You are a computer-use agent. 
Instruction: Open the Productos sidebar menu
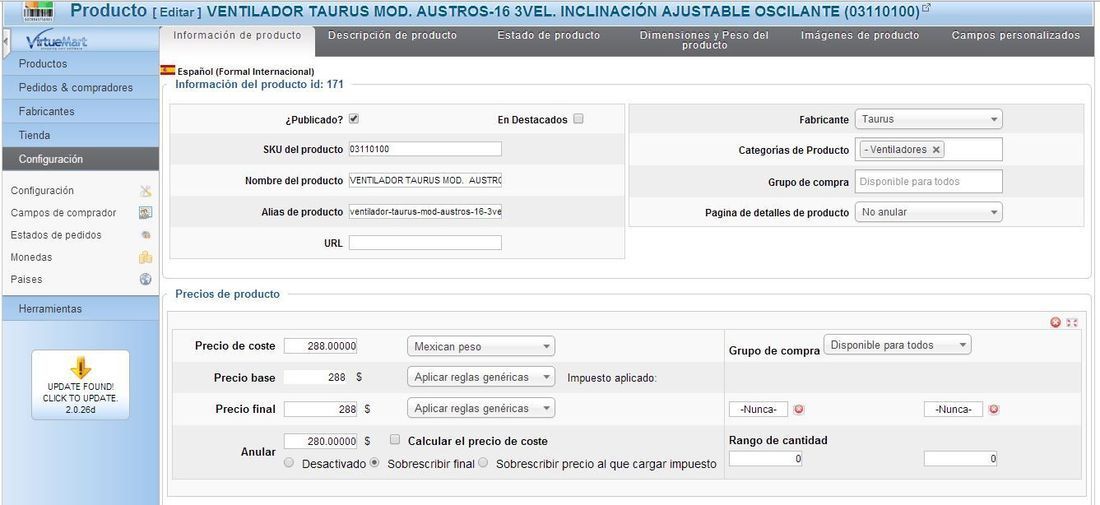pyautogui.click(x=81, y=64)
